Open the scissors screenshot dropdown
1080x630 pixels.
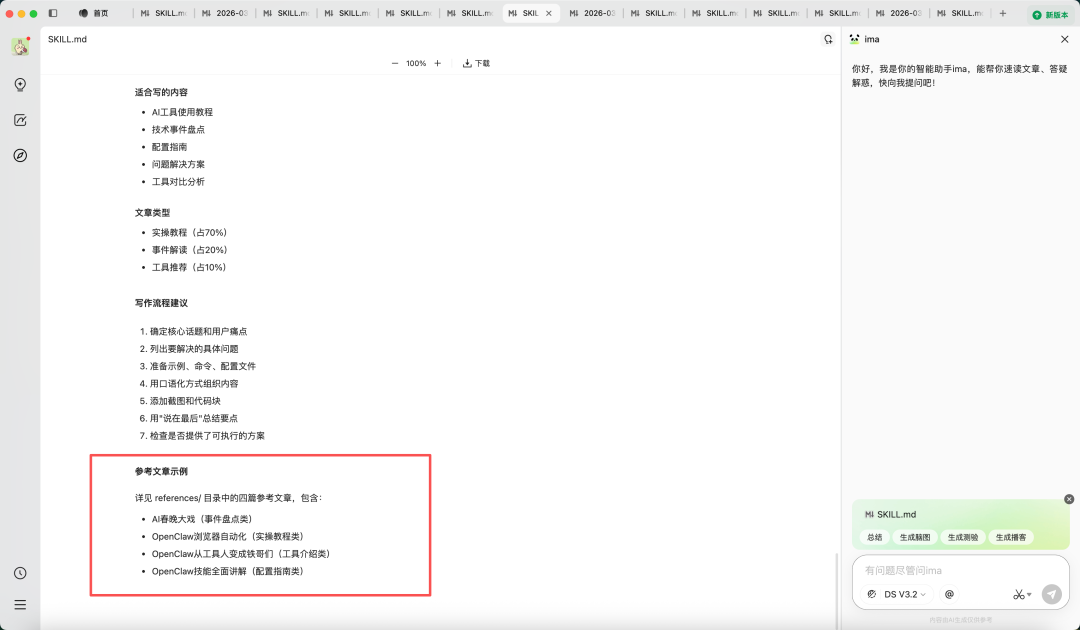tap(1022, 594)
